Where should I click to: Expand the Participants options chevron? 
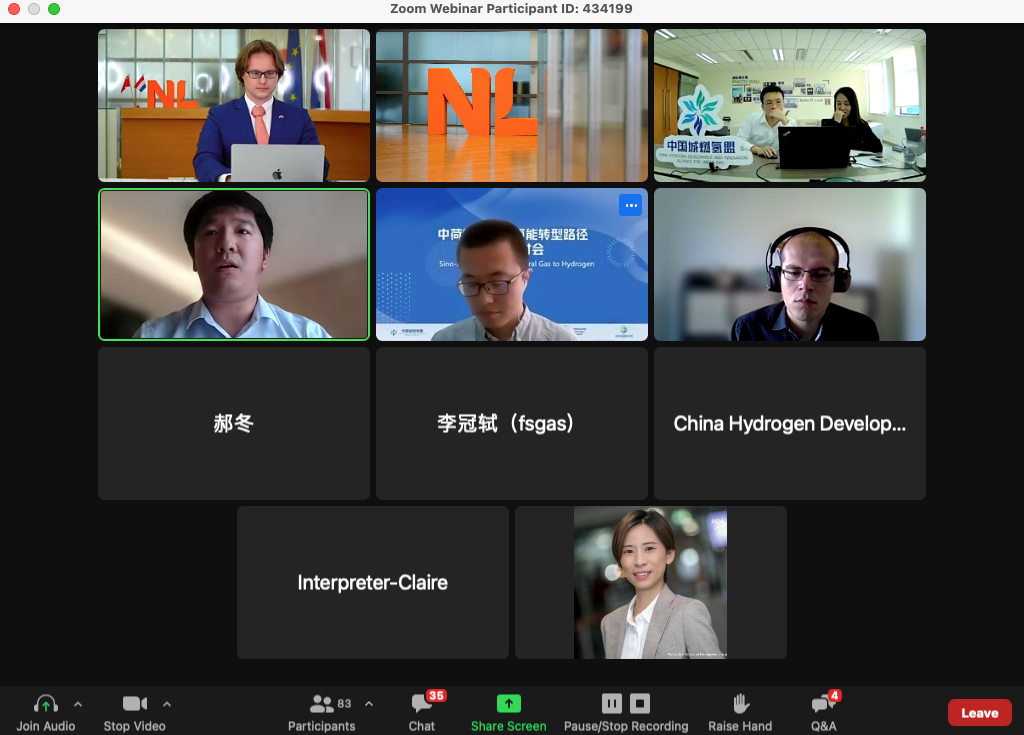click(369, 704)
